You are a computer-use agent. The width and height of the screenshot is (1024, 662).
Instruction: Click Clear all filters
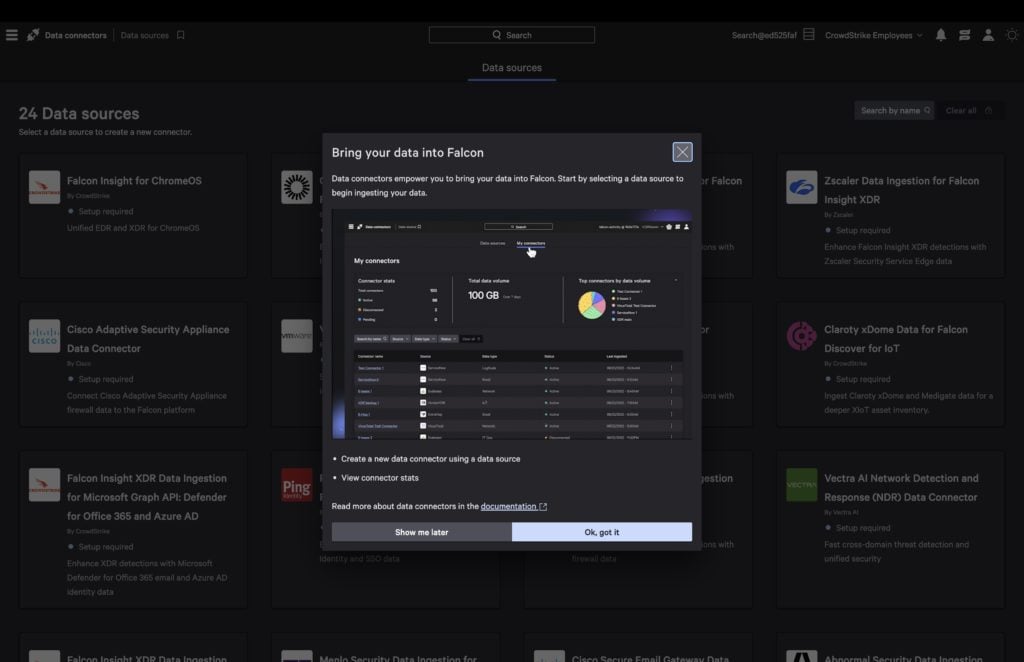(961, 110)
